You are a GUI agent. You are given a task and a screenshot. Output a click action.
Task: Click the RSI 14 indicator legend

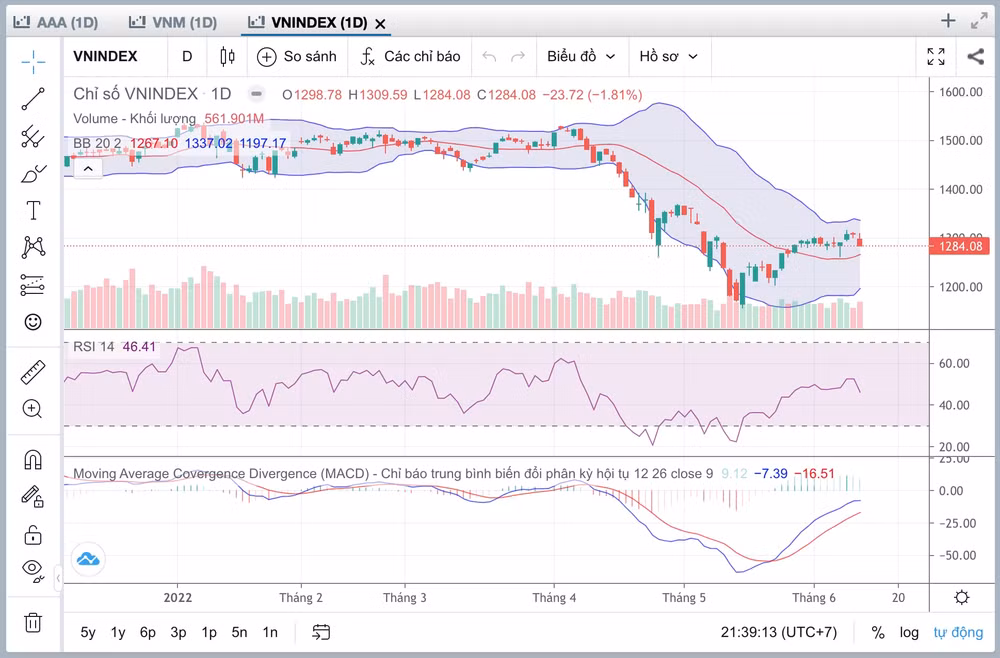point(94,347)
